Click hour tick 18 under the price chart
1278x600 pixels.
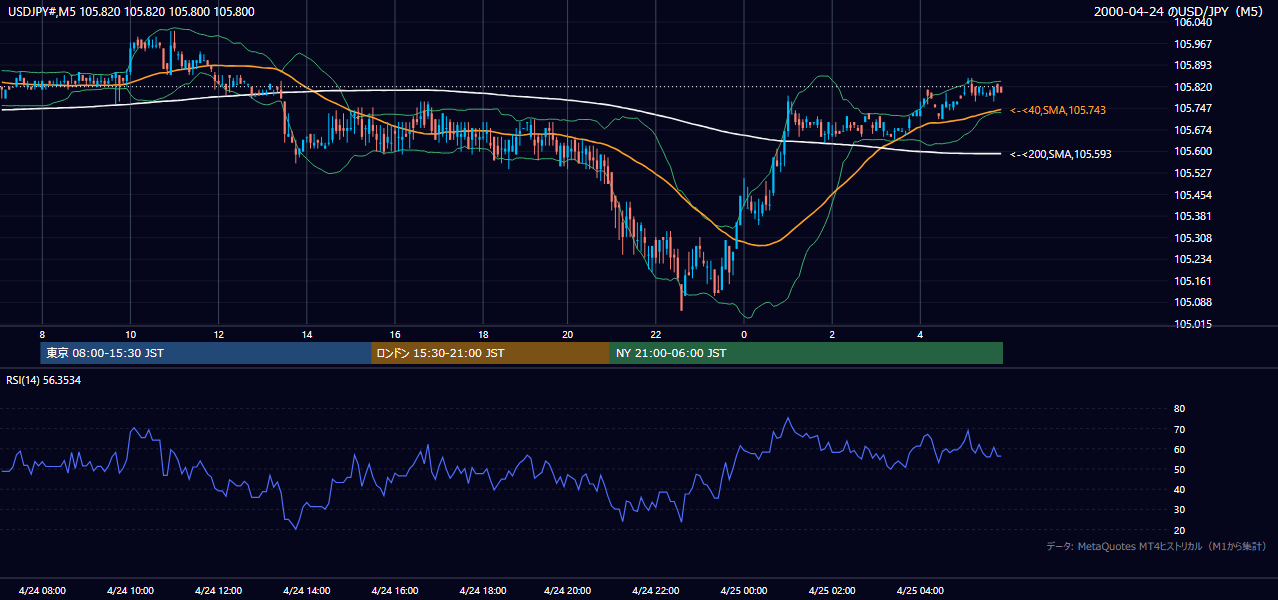click(x=482, y=334)
